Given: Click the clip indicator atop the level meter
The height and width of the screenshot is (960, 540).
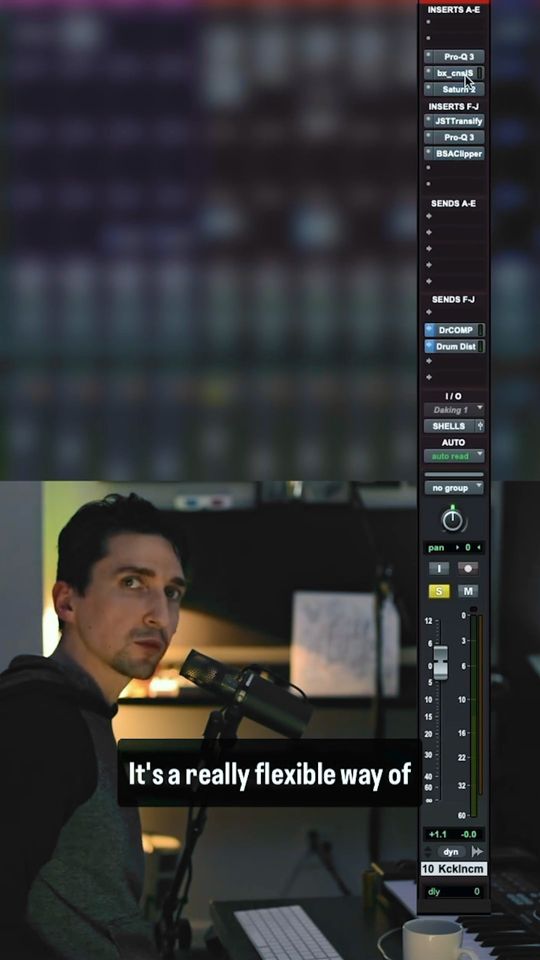Looking at the screenshot, I should coord(473,609).
